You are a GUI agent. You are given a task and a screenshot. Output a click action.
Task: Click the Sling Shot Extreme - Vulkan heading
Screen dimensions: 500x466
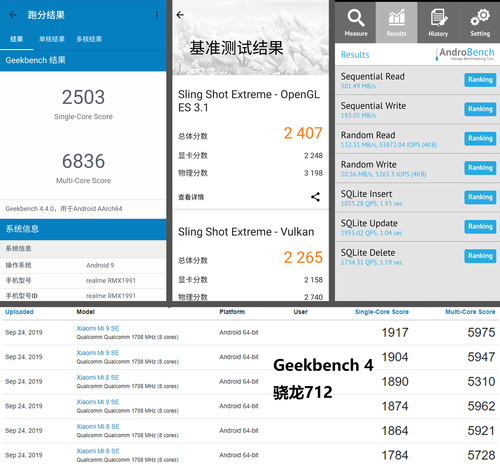[x=246, y=231]
